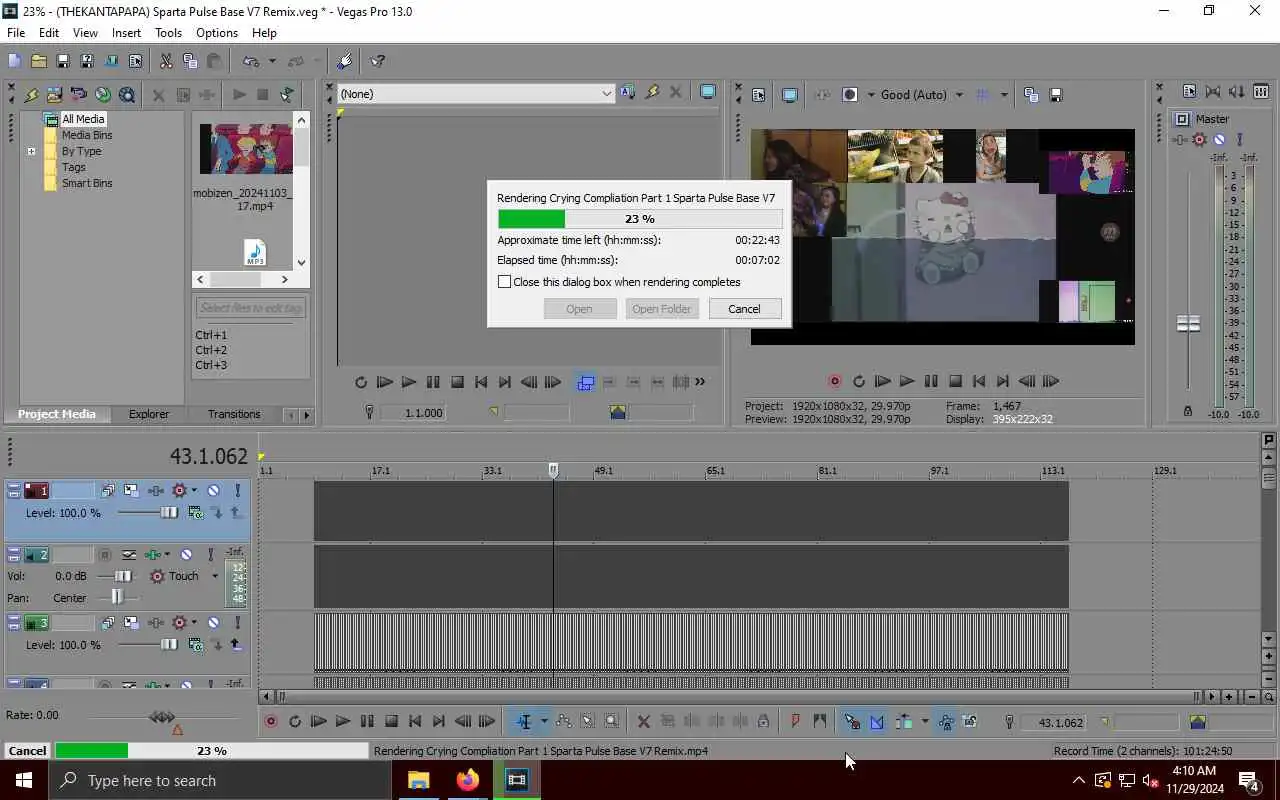Select the Tags folder in media tree
Viewport: 1280px width, 800px height.
[x=73, y=167]
